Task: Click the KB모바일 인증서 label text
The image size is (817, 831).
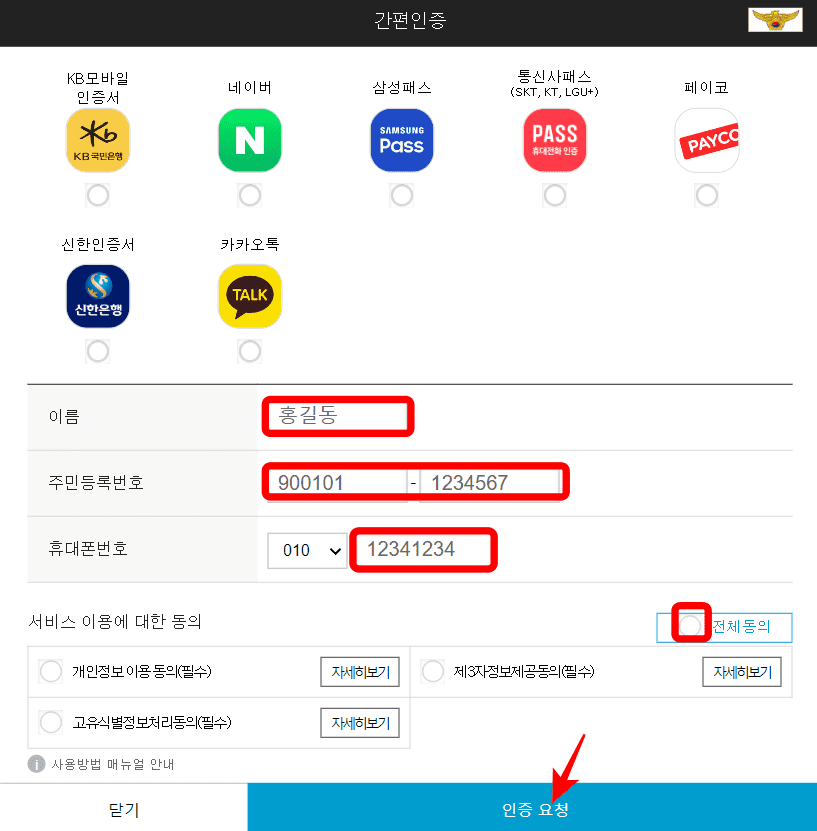Action: [98, 88]
